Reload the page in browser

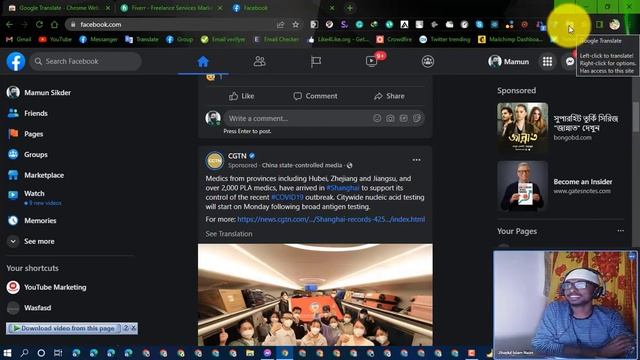click(x=39, y=24)
